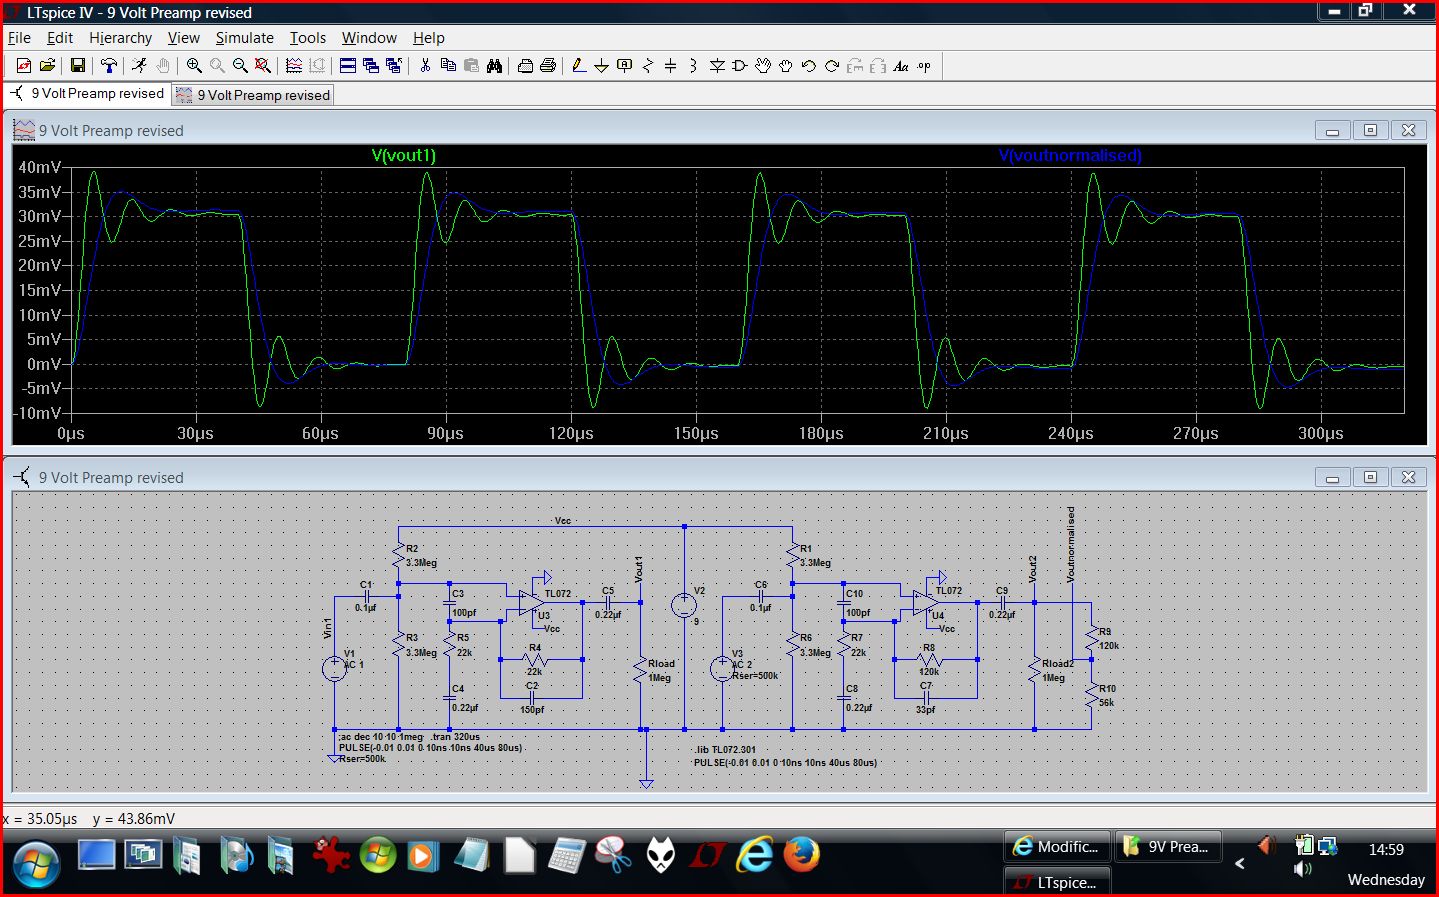Open the Tools menu

click(308, 38)
